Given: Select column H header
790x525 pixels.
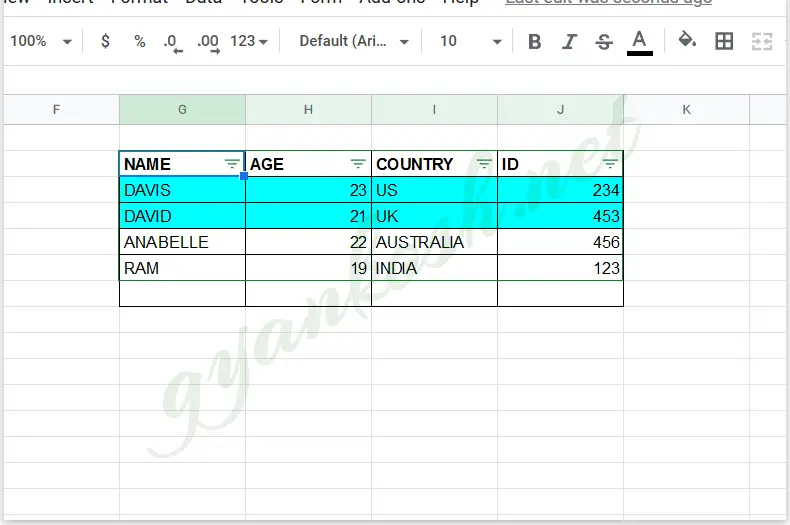Looking at the screenshot, I should (x=308, y=109).
